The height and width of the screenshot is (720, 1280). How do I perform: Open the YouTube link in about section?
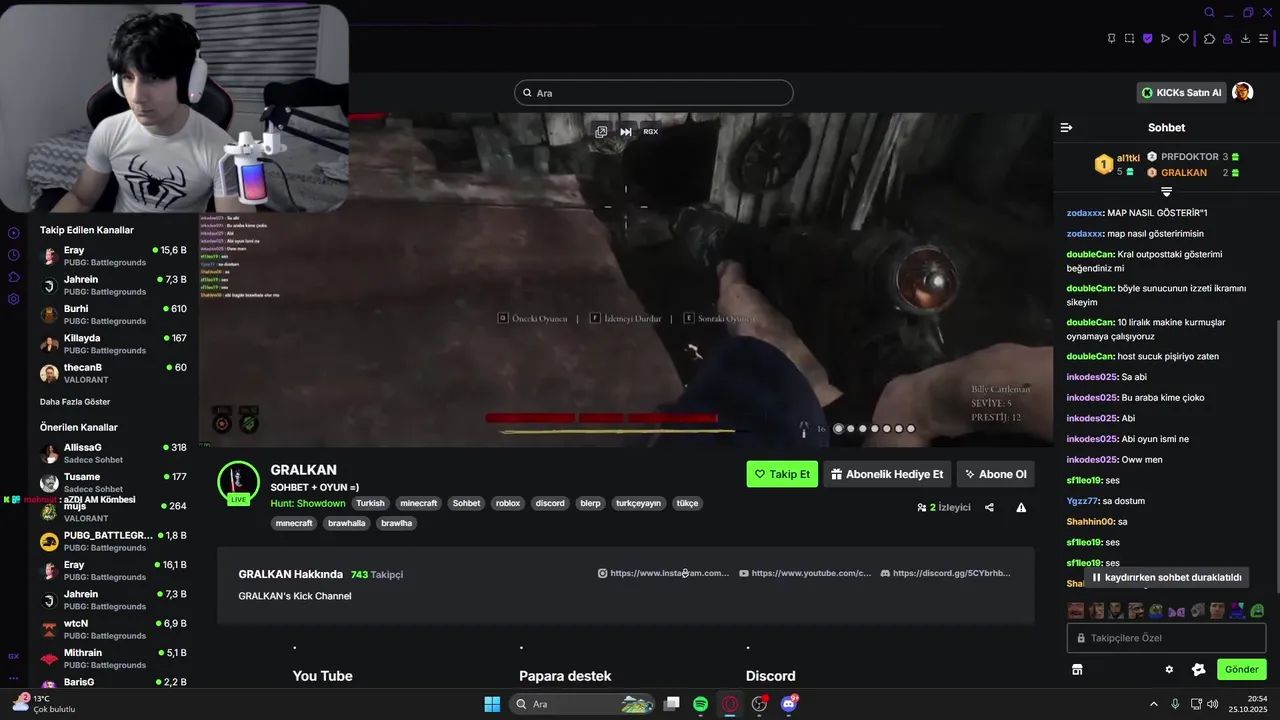click(805, 573)
